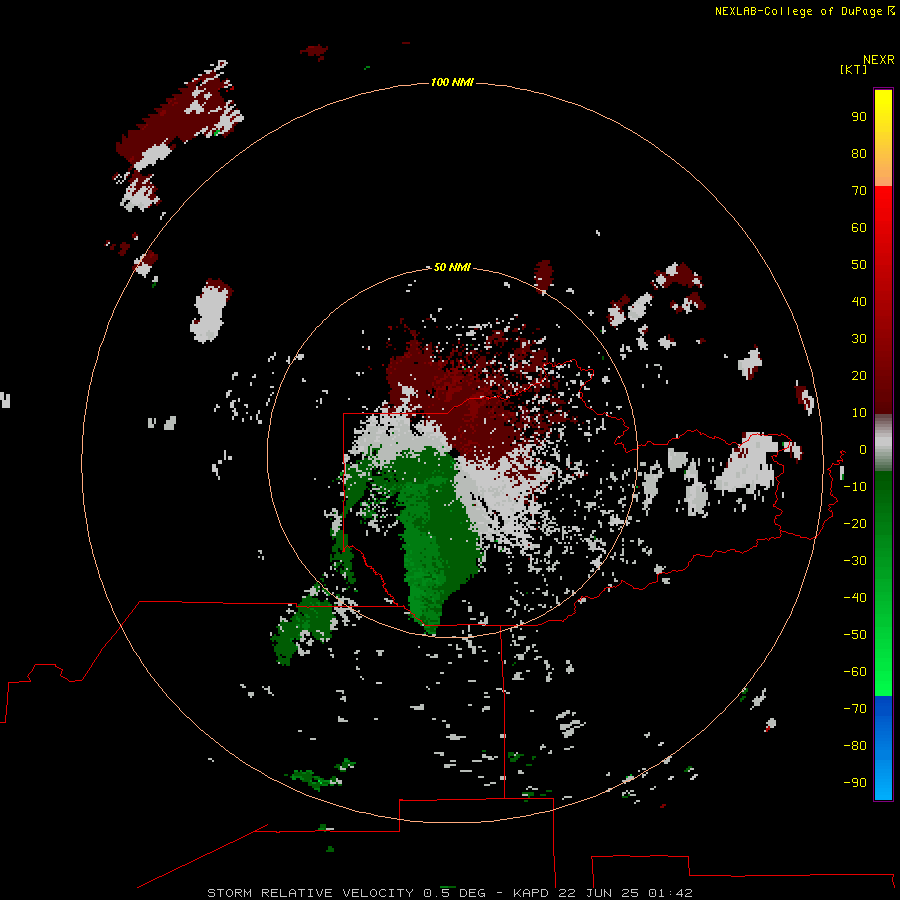The width and height of the screenshot is (900, 900).
Task: Click the 90 value on the velocity scale
Action: tap(859, 117)
